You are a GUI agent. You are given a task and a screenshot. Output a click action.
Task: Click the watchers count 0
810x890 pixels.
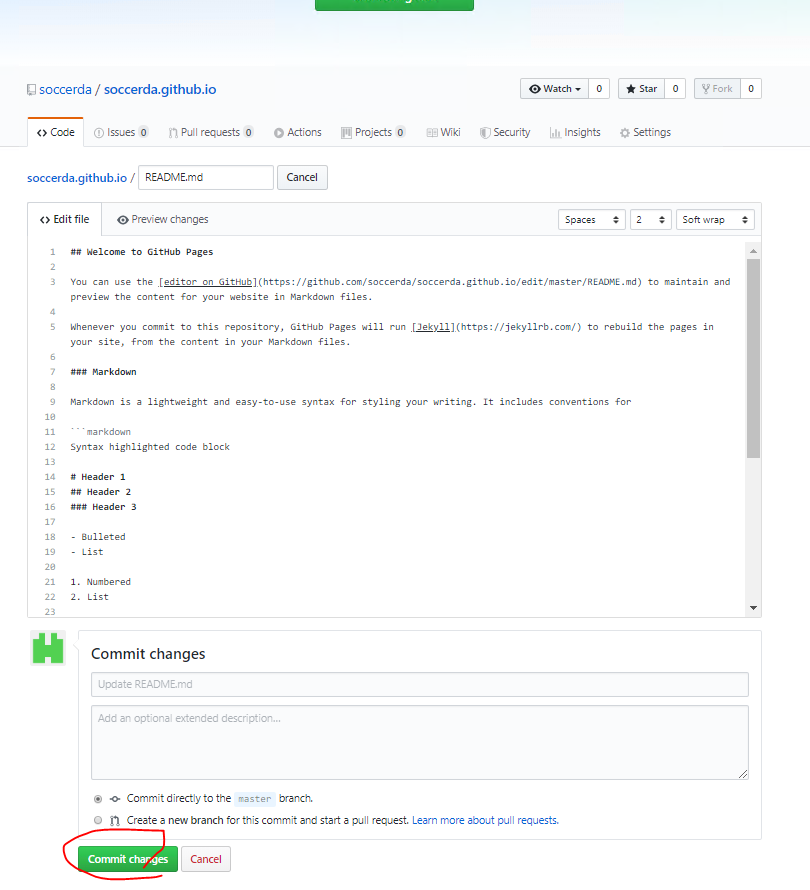[x=599, y=89]
